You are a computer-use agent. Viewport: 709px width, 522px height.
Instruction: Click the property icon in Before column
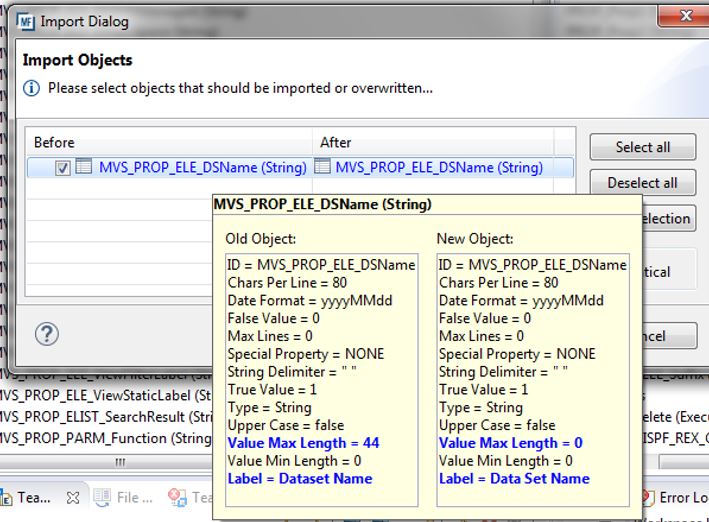84,168
